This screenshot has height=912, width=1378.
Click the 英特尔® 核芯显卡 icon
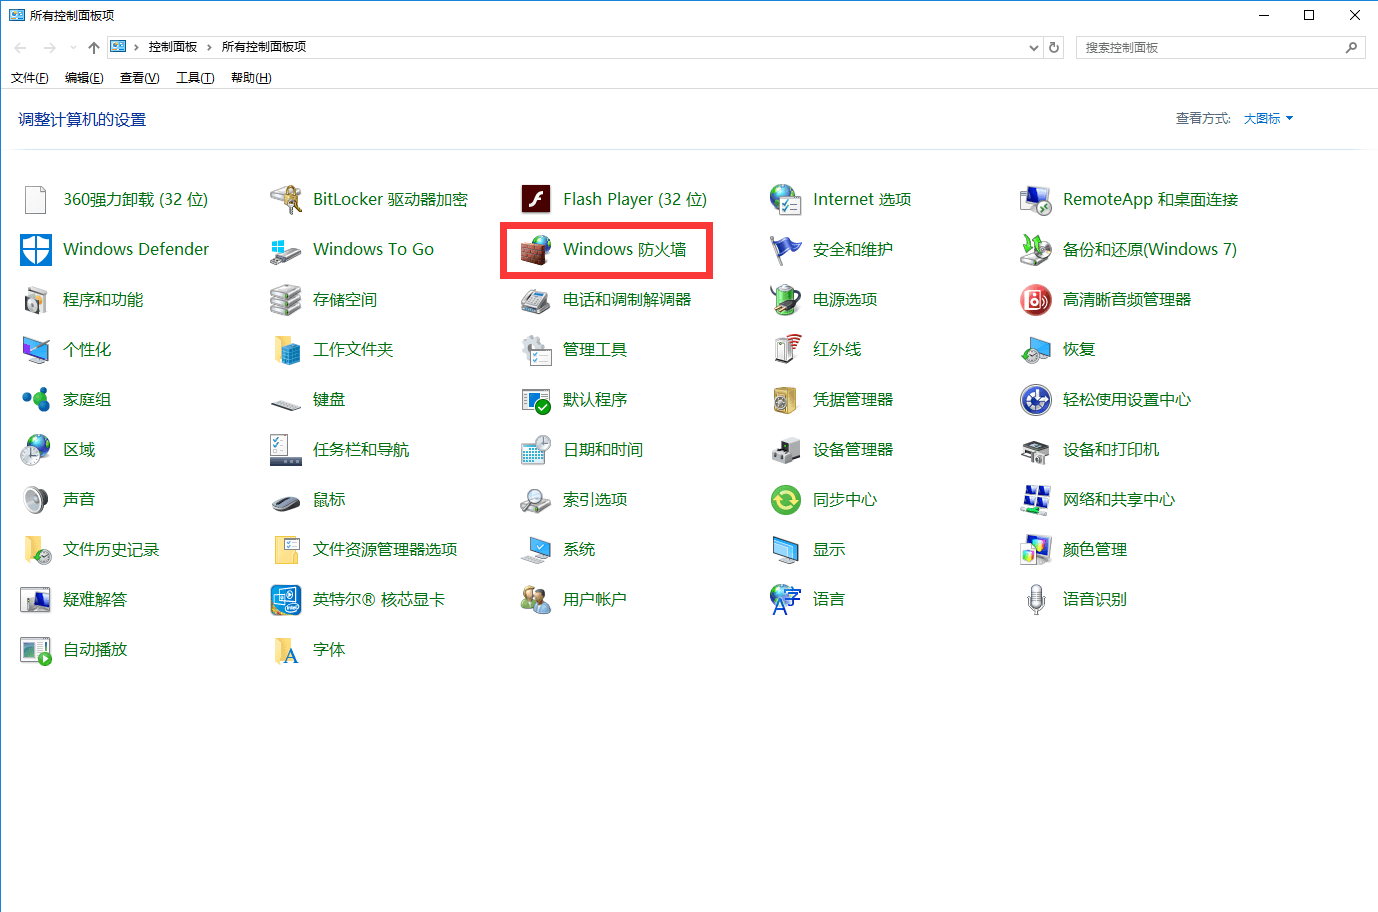pos(286,600)
